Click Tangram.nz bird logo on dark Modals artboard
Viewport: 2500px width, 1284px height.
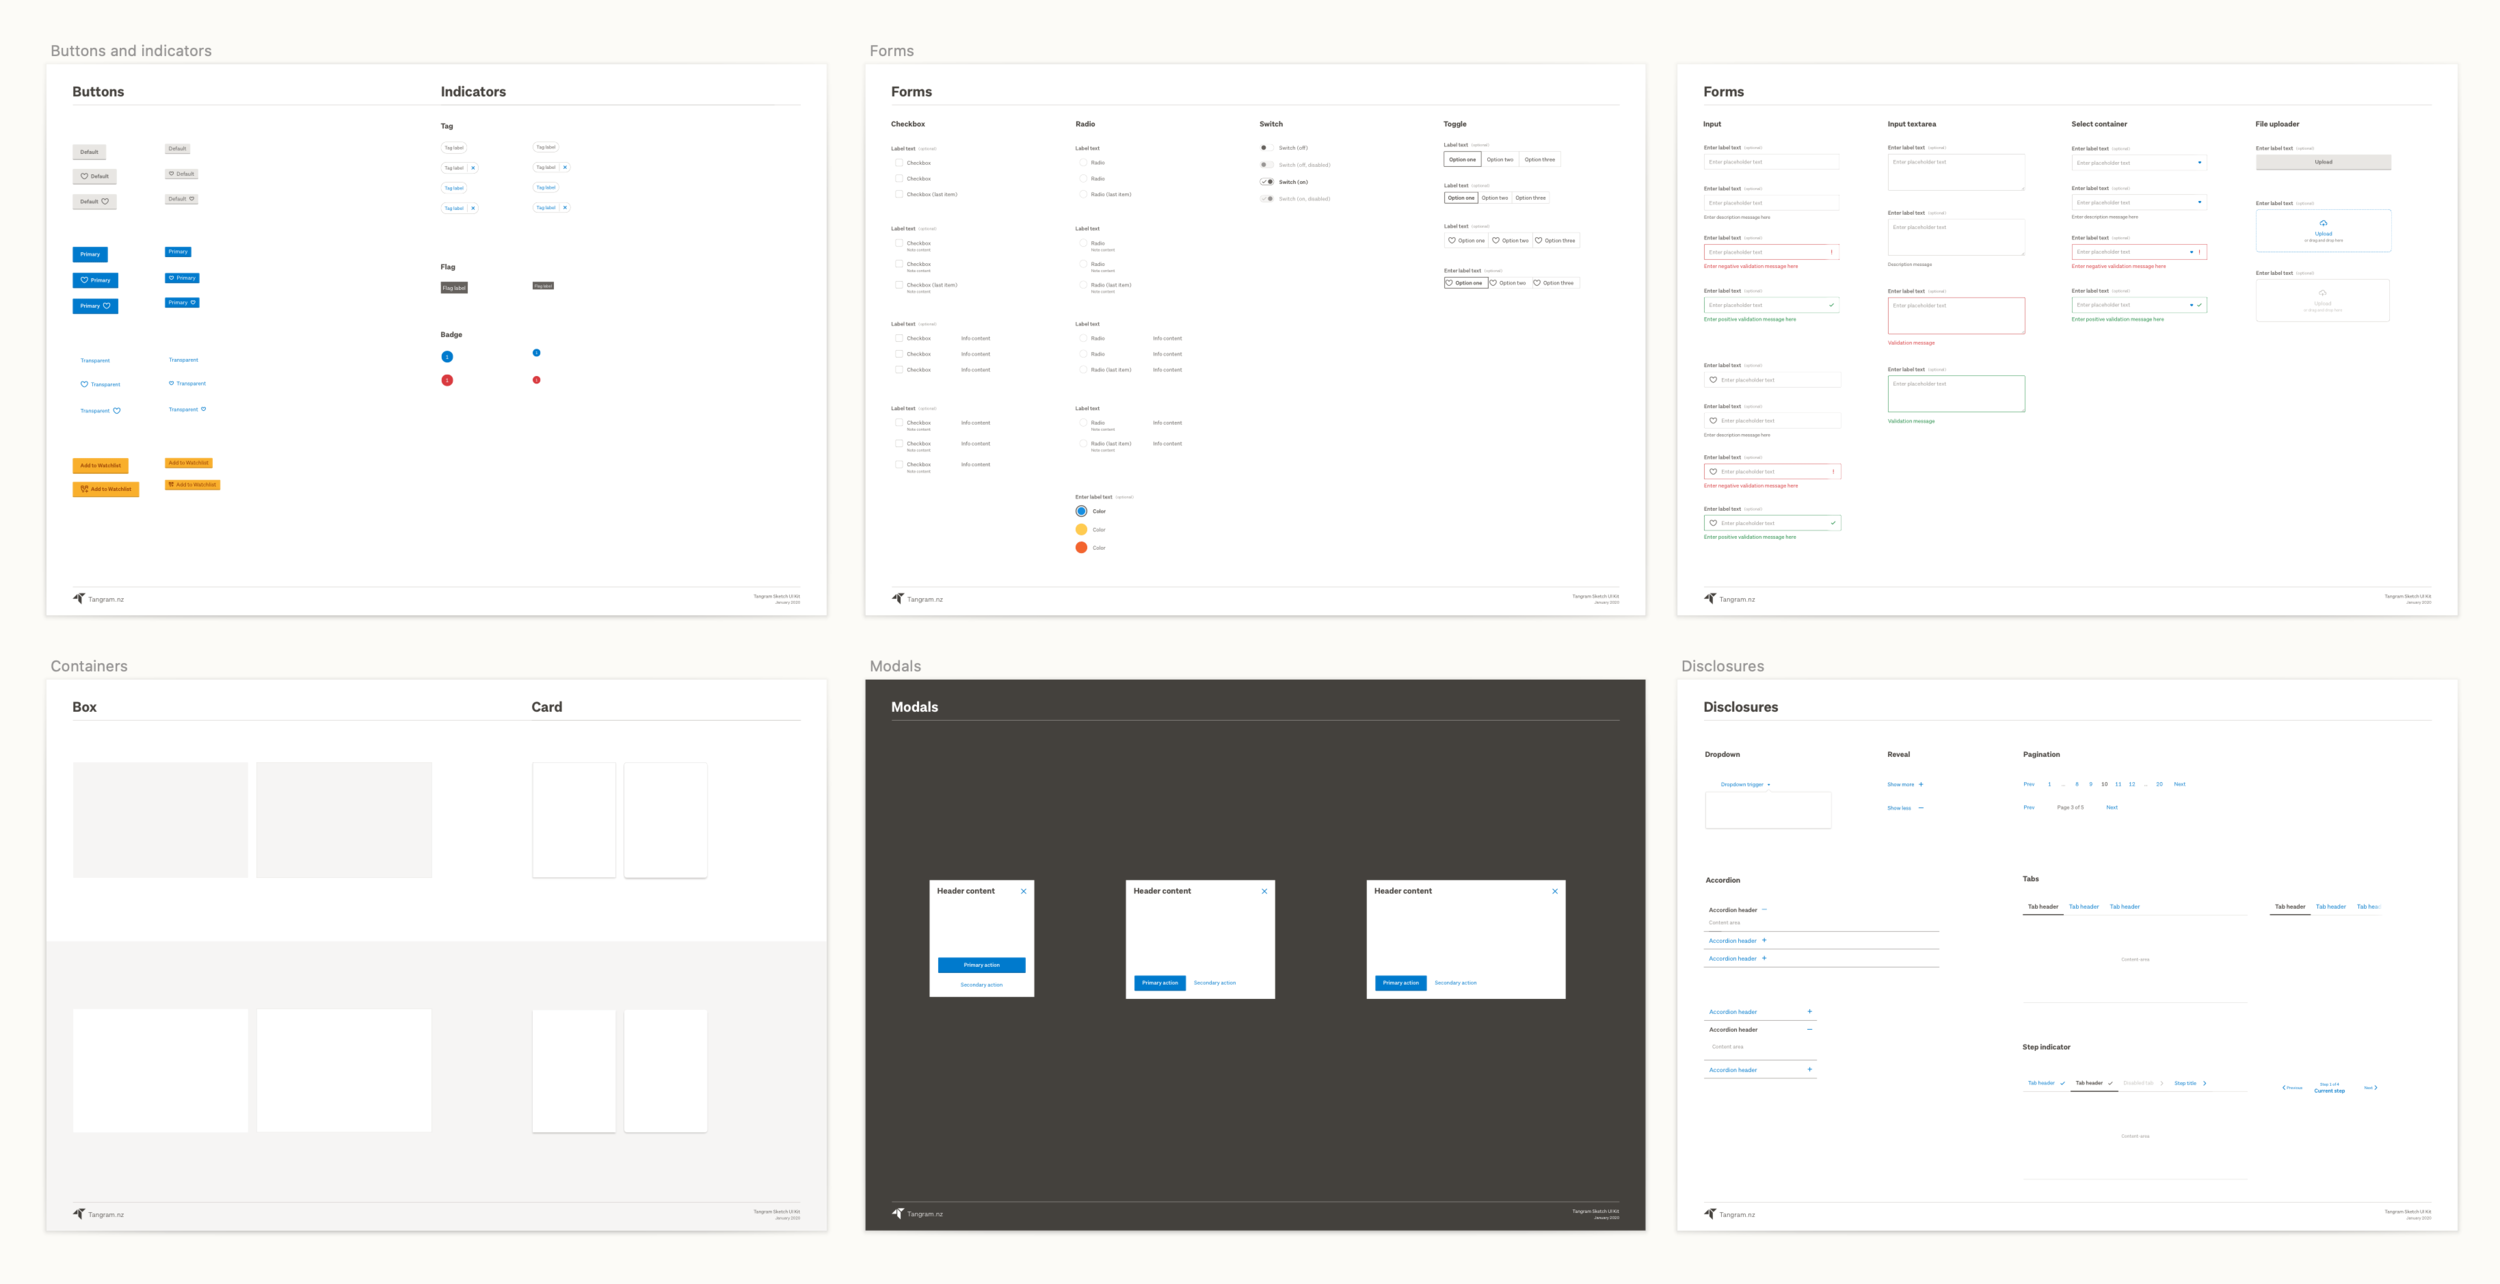898,1213
